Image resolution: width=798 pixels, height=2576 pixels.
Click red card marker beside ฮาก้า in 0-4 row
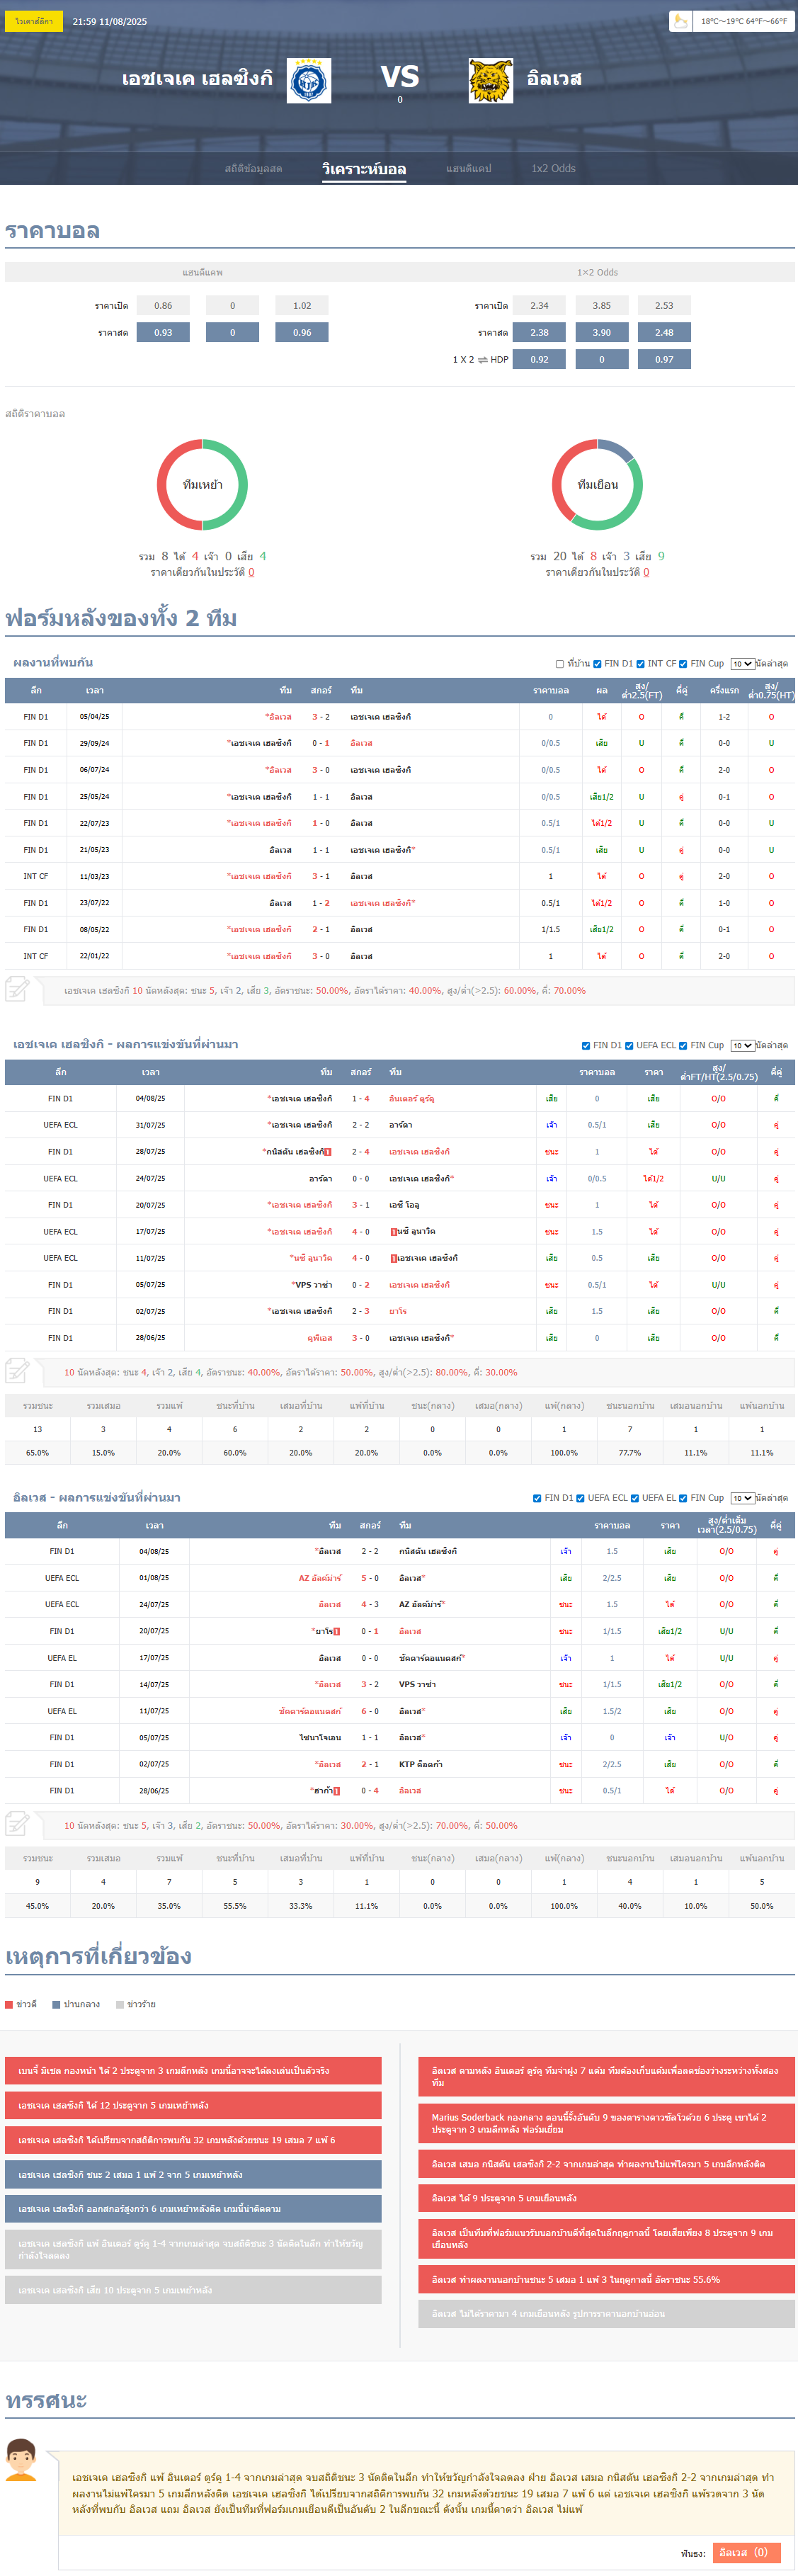pyautogui.click(x=337, y=1790)
